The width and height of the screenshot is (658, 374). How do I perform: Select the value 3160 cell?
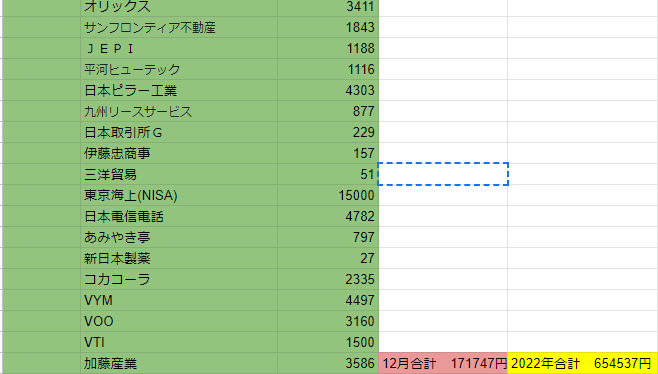(328, 321)
